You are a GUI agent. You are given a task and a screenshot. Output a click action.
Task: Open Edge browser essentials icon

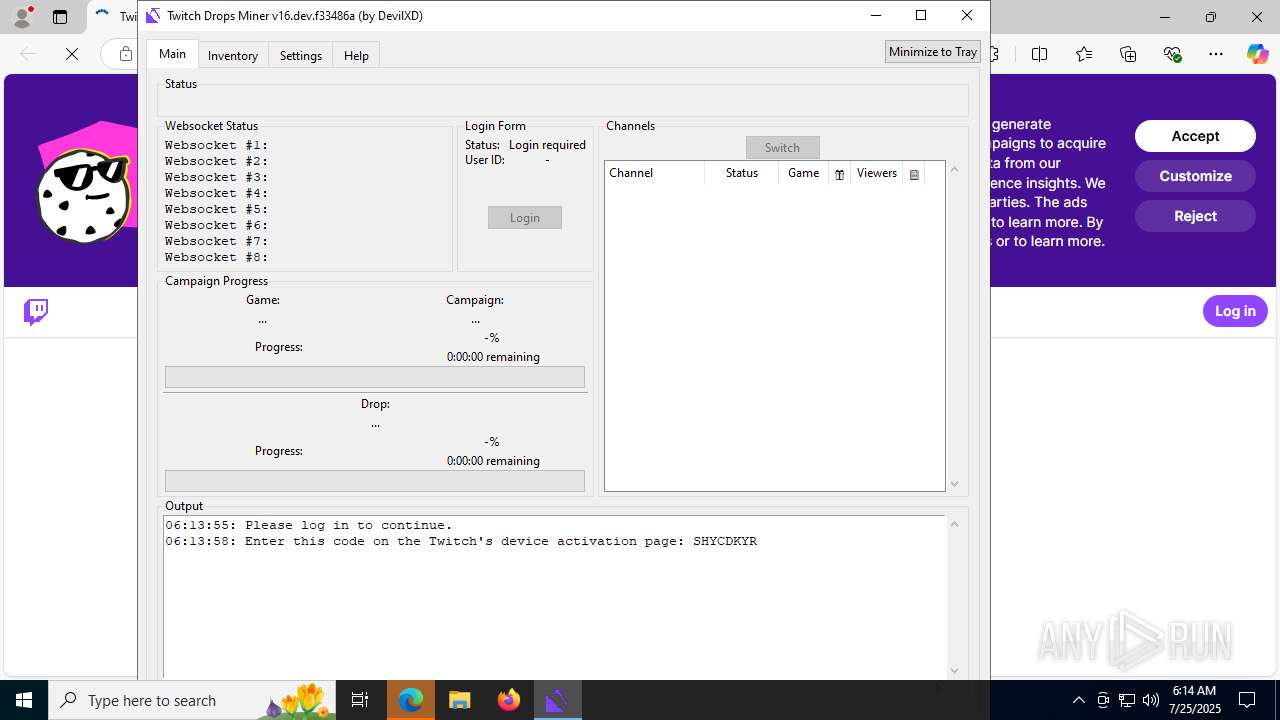click(x=1172, y=54)
